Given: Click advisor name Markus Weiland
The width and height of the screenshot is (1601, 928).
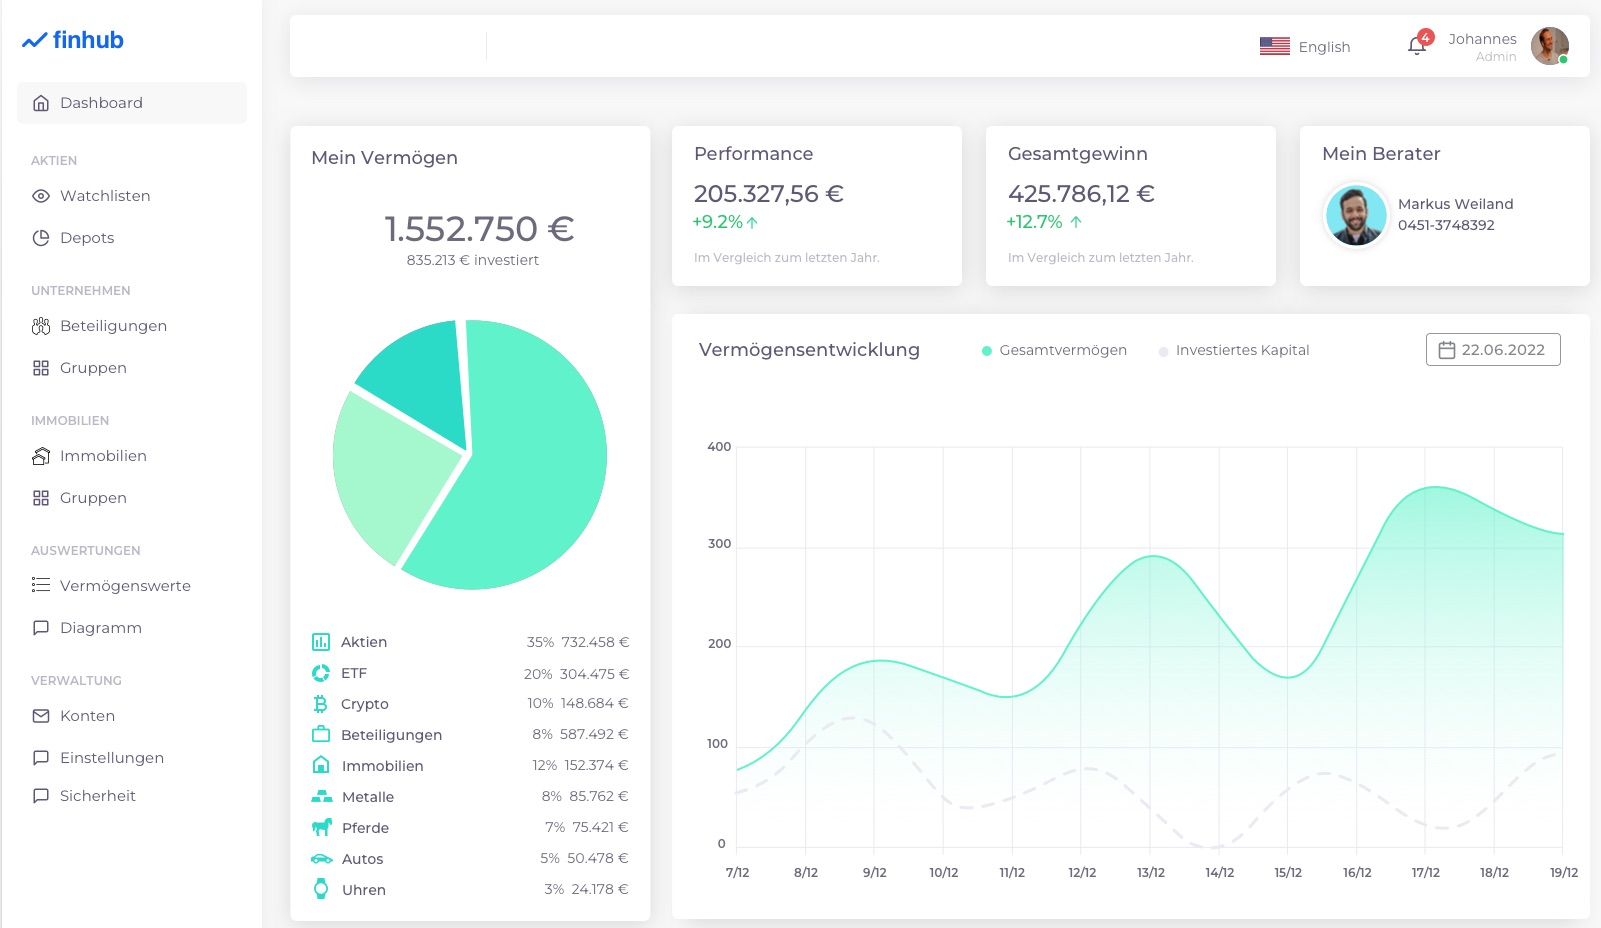Looking at the screenshot, I should [1455, 204].
